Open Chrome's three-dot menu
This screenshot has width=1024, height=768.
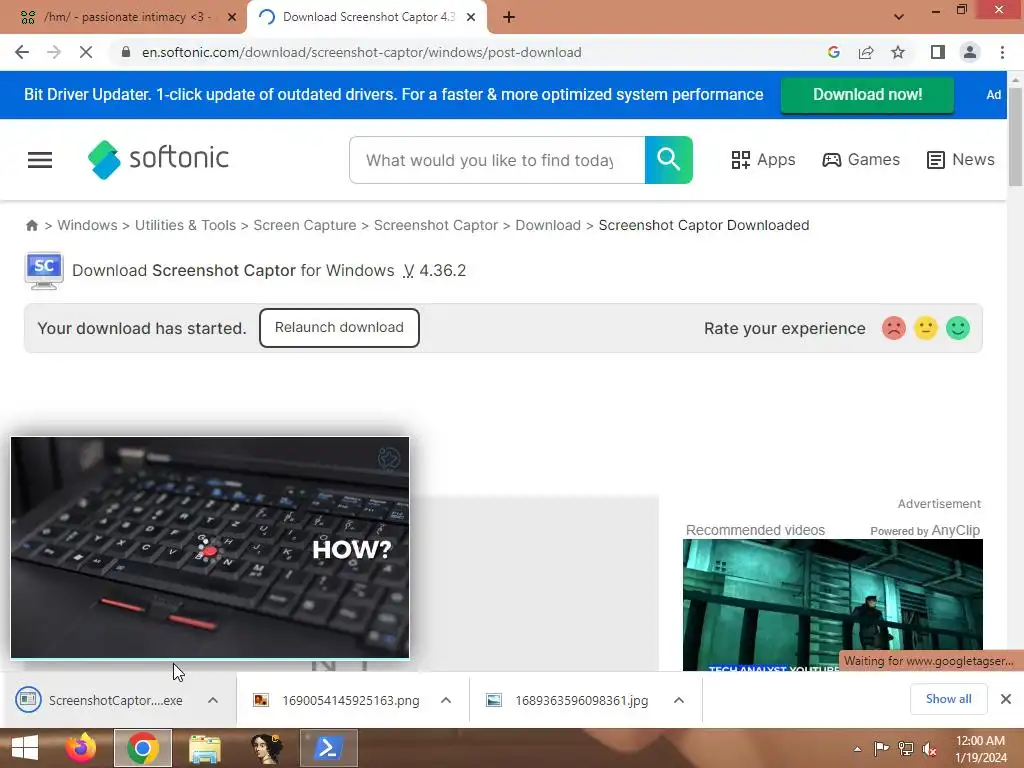click(x=1002, y=52)
